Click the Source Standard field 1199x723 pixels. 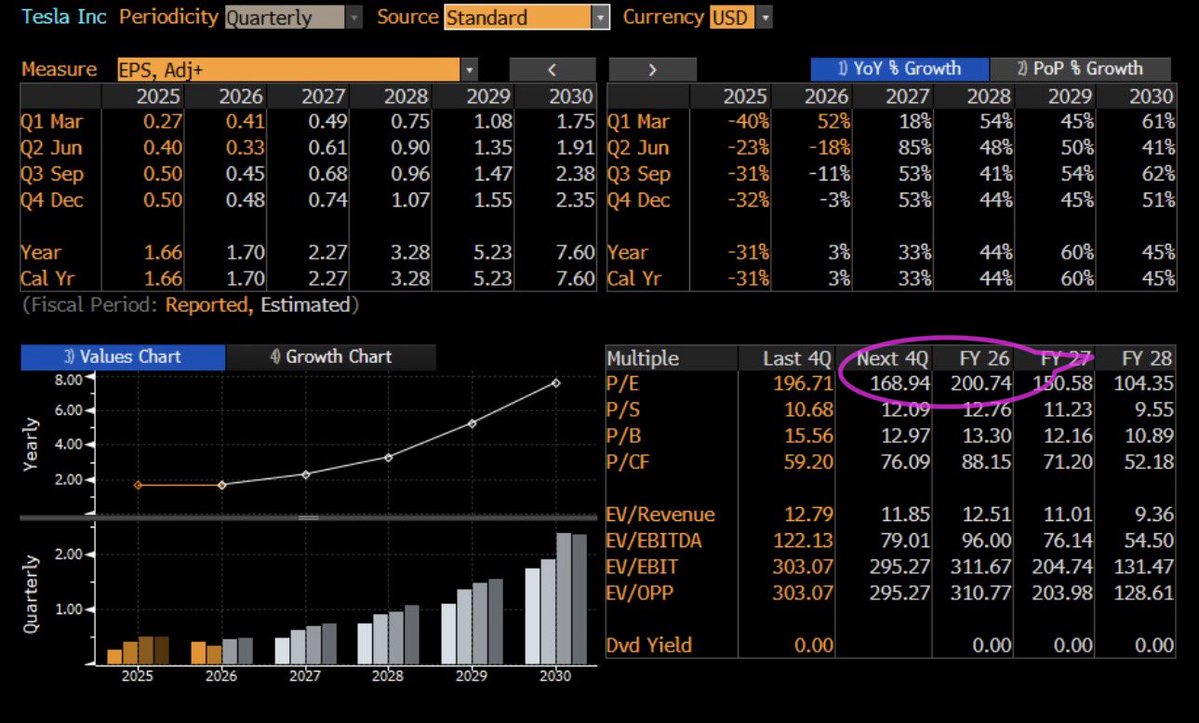point(518,17)
